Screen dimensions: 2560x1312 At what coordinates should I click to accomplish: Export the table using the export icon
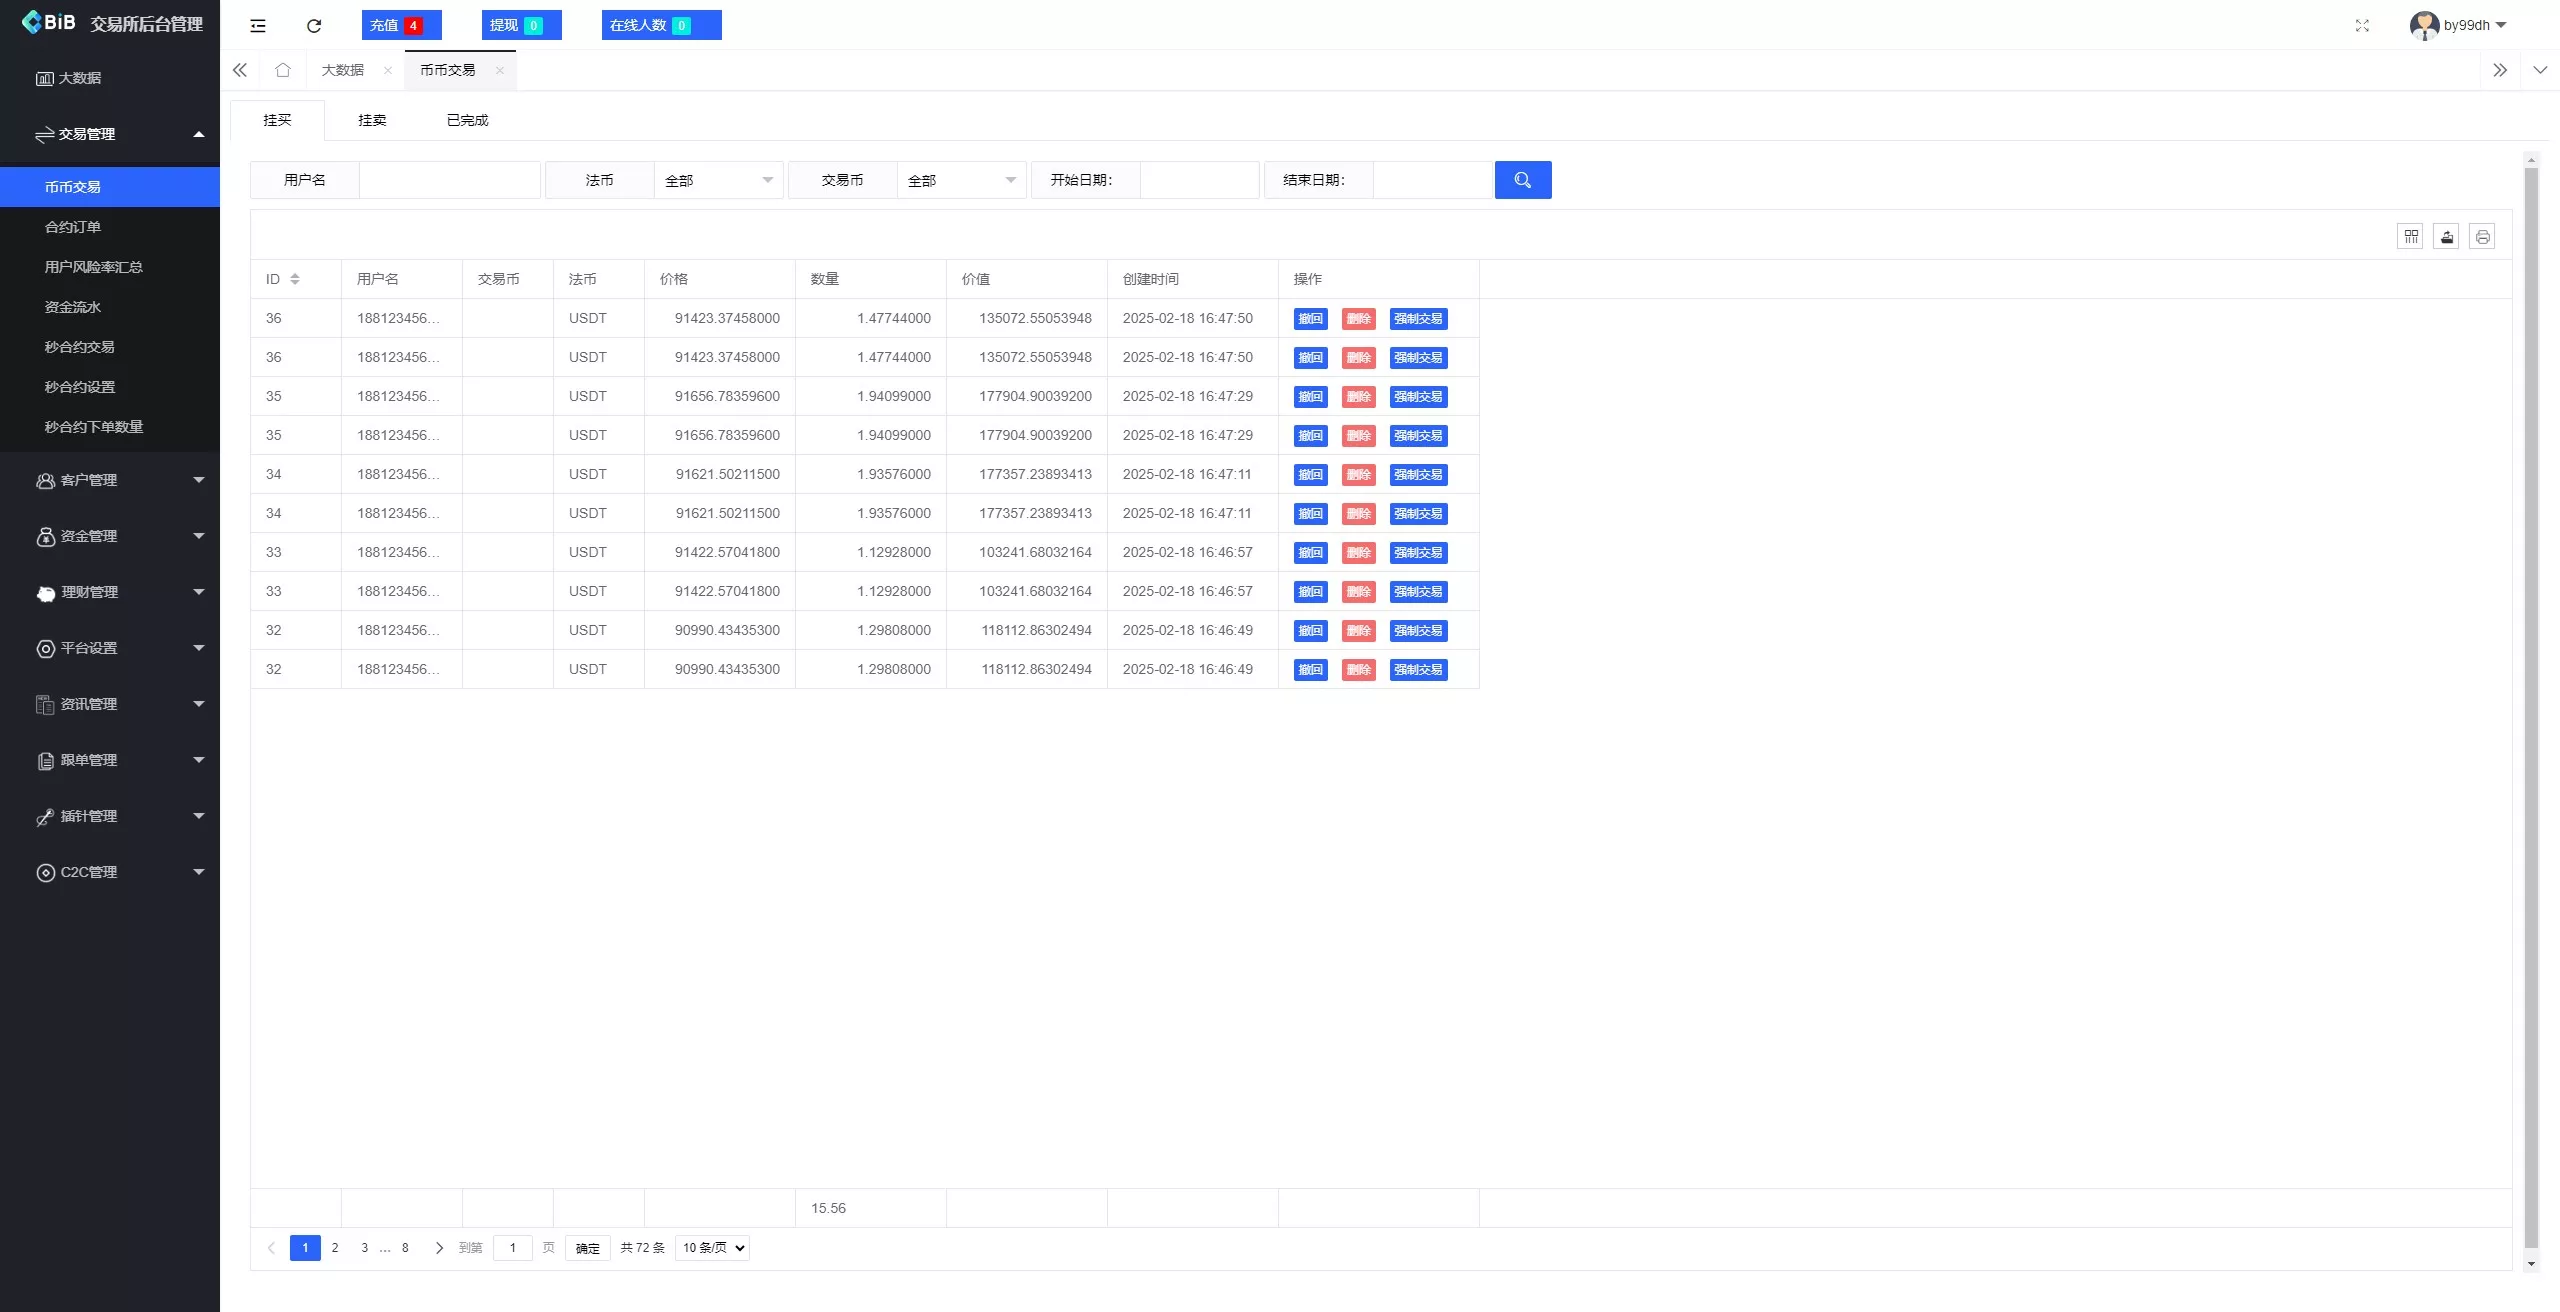pyautogui.click(x=2446, y=236)
